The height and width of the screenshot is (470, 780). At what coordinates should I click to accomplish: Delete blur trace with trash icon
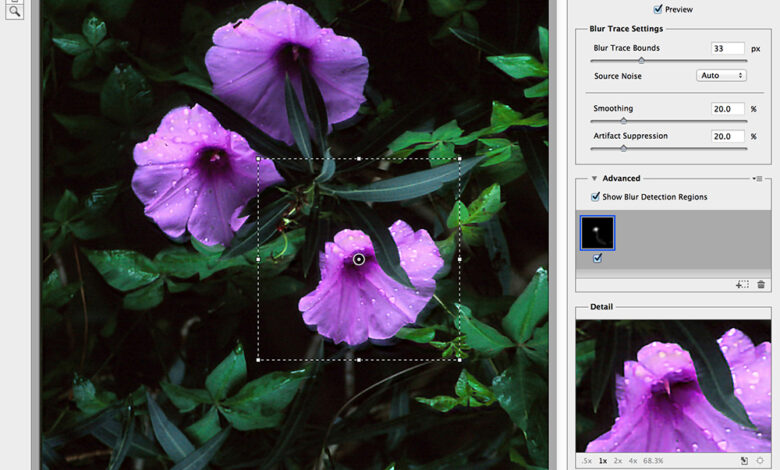point(761,285)
